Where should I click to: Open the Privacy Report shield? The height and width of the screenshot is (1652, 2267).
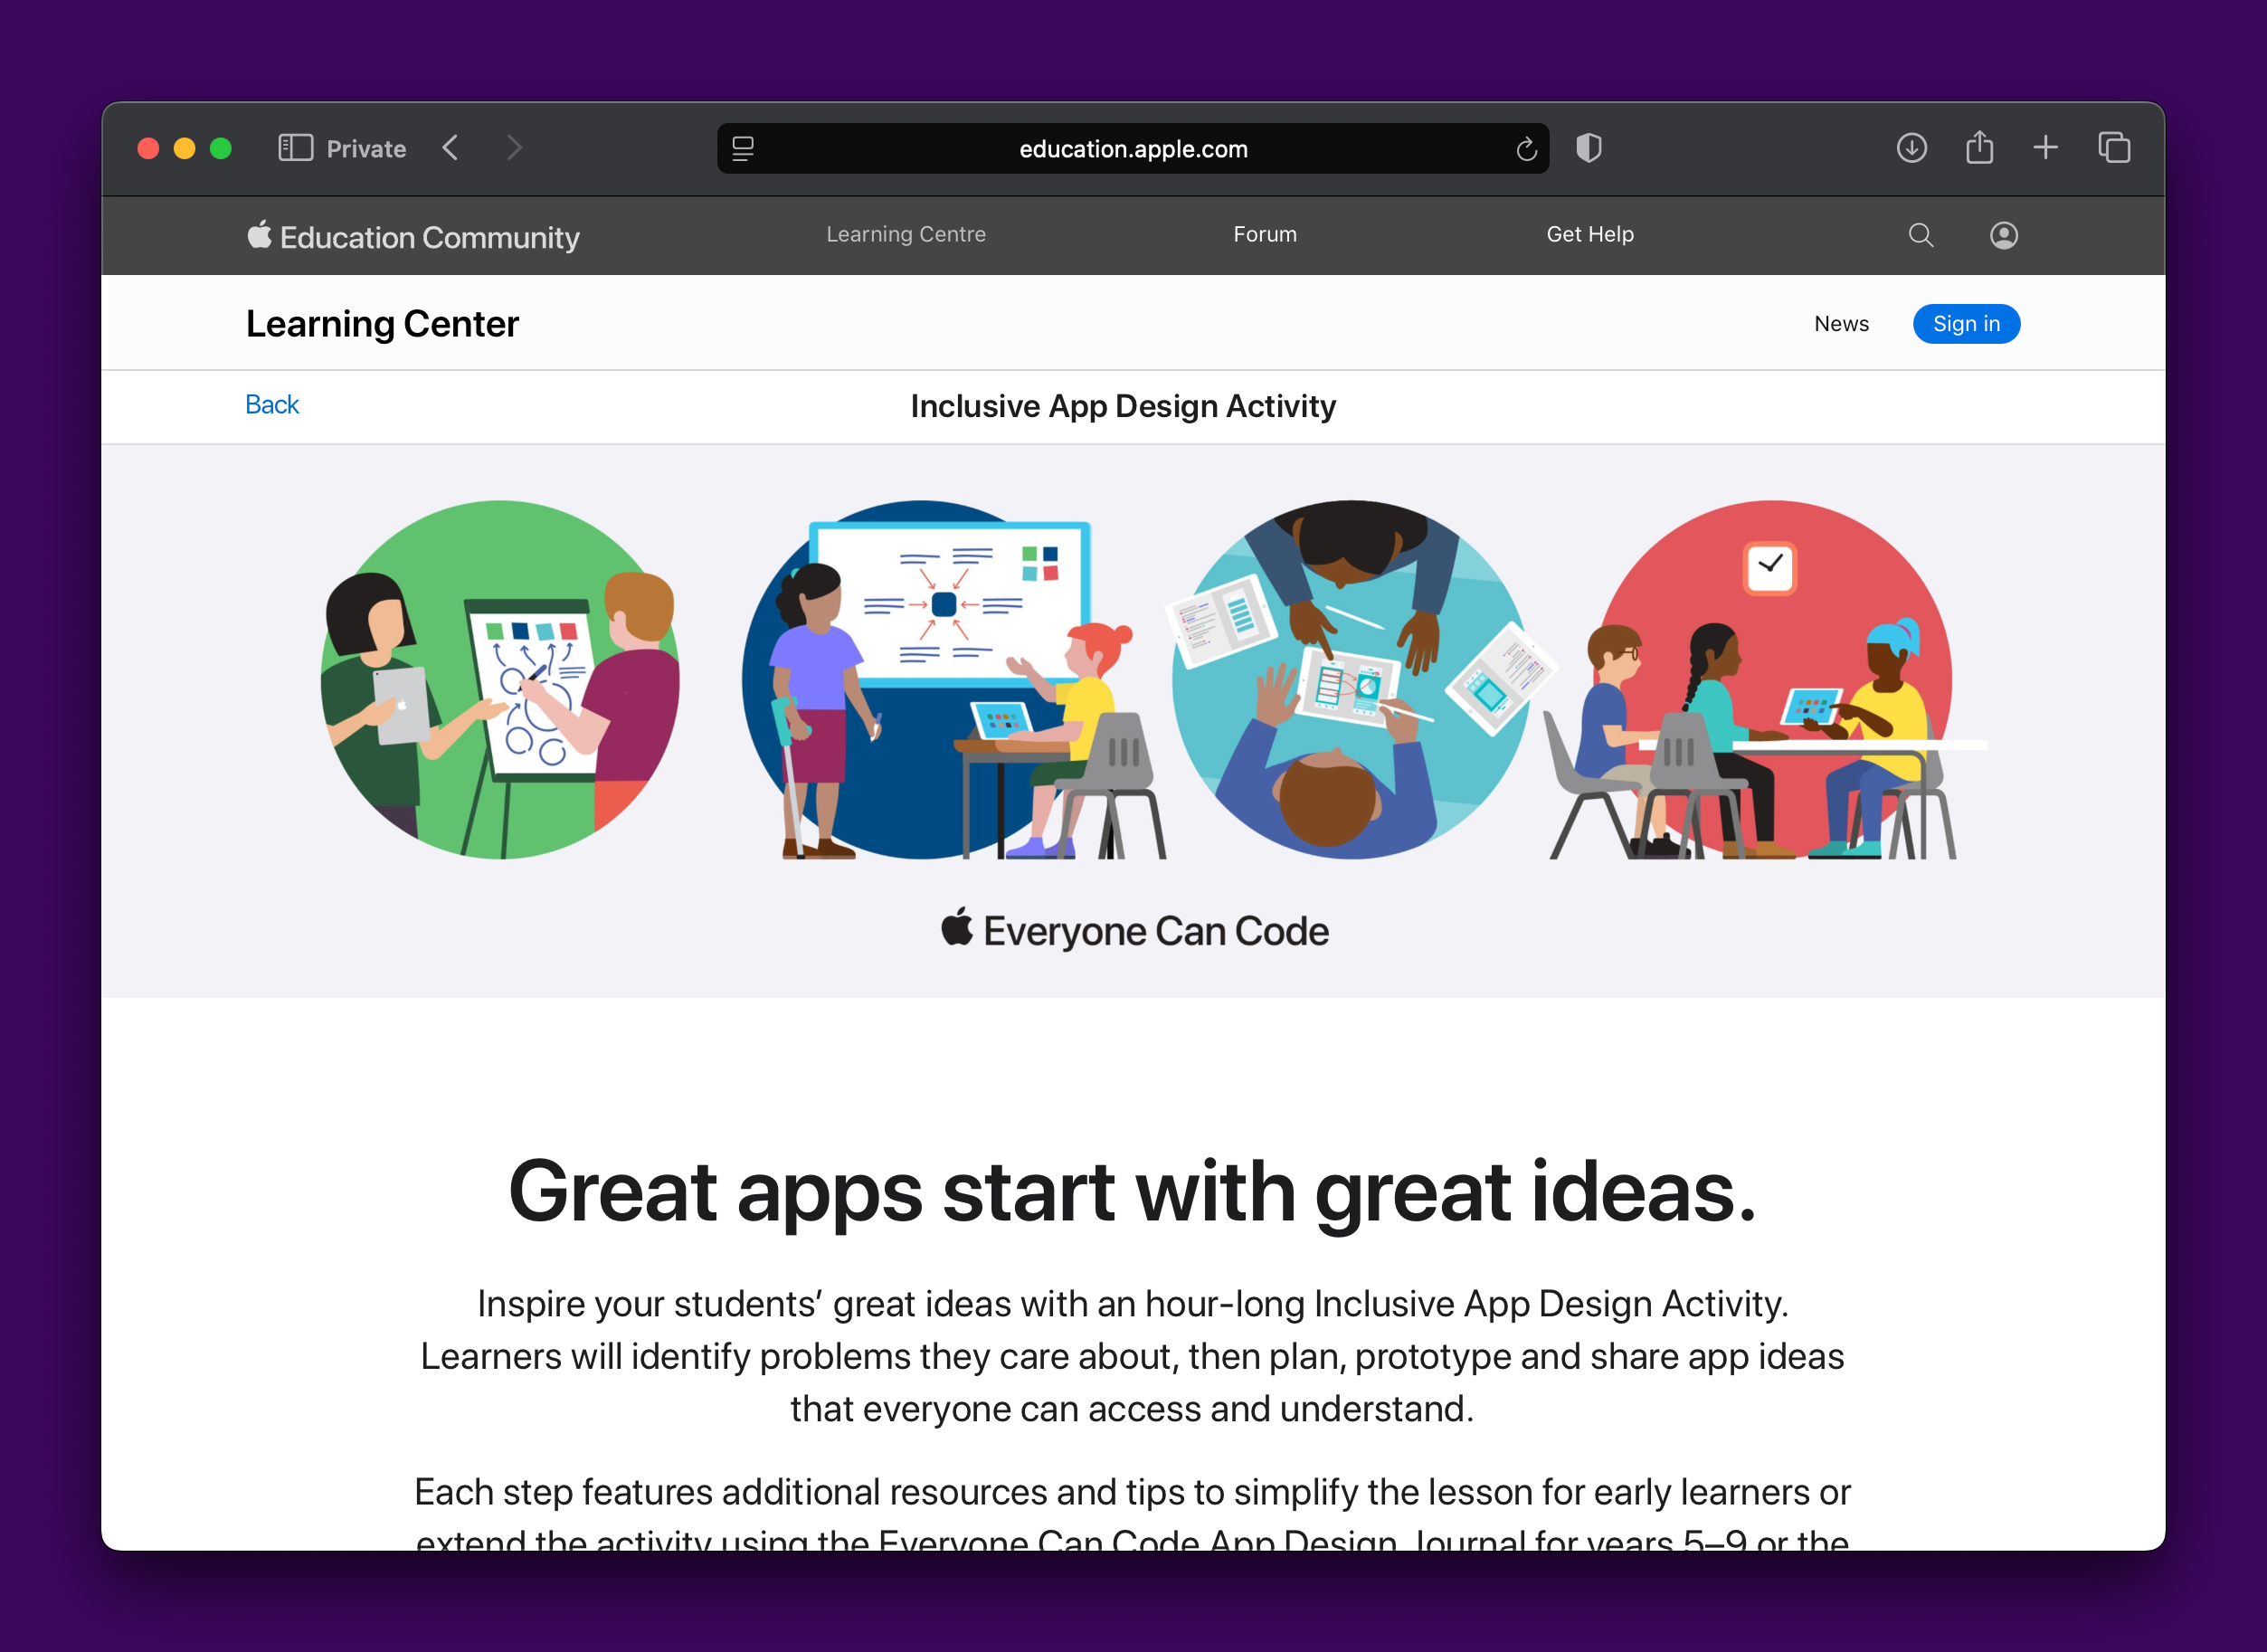pyautogui.click(x=1589, y=148)
